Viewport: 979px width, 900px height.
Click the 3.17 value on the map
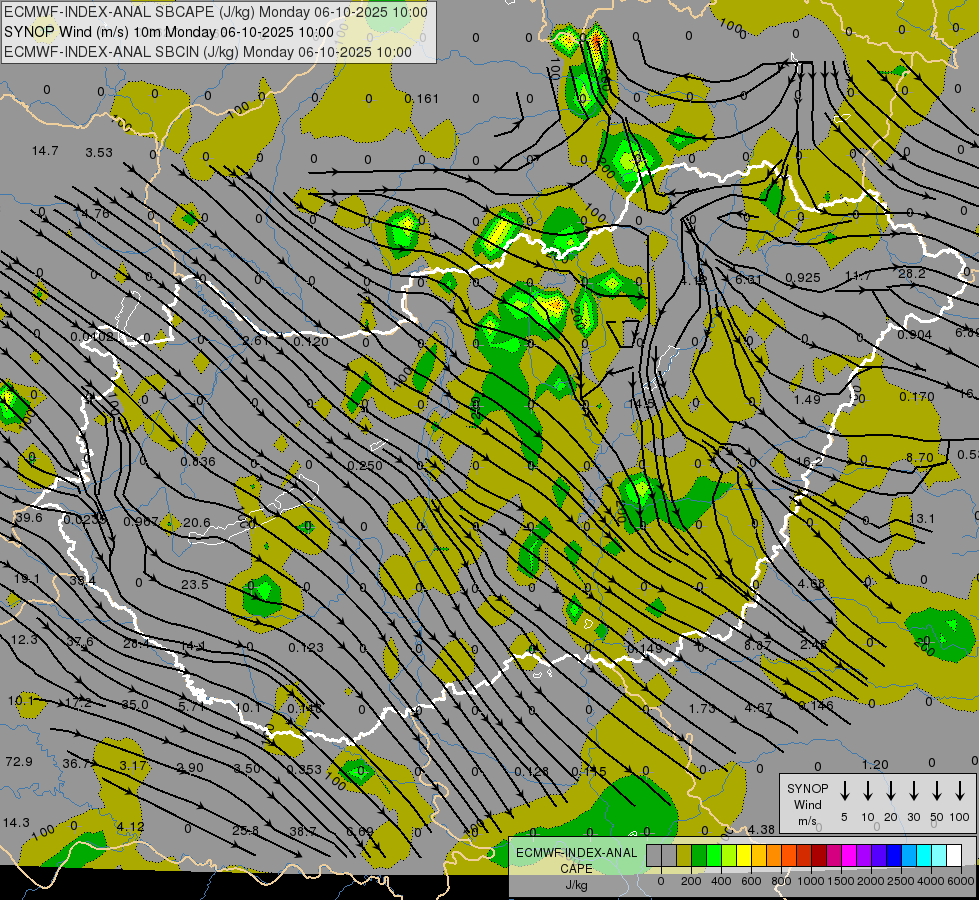click(x=133, y=765)
